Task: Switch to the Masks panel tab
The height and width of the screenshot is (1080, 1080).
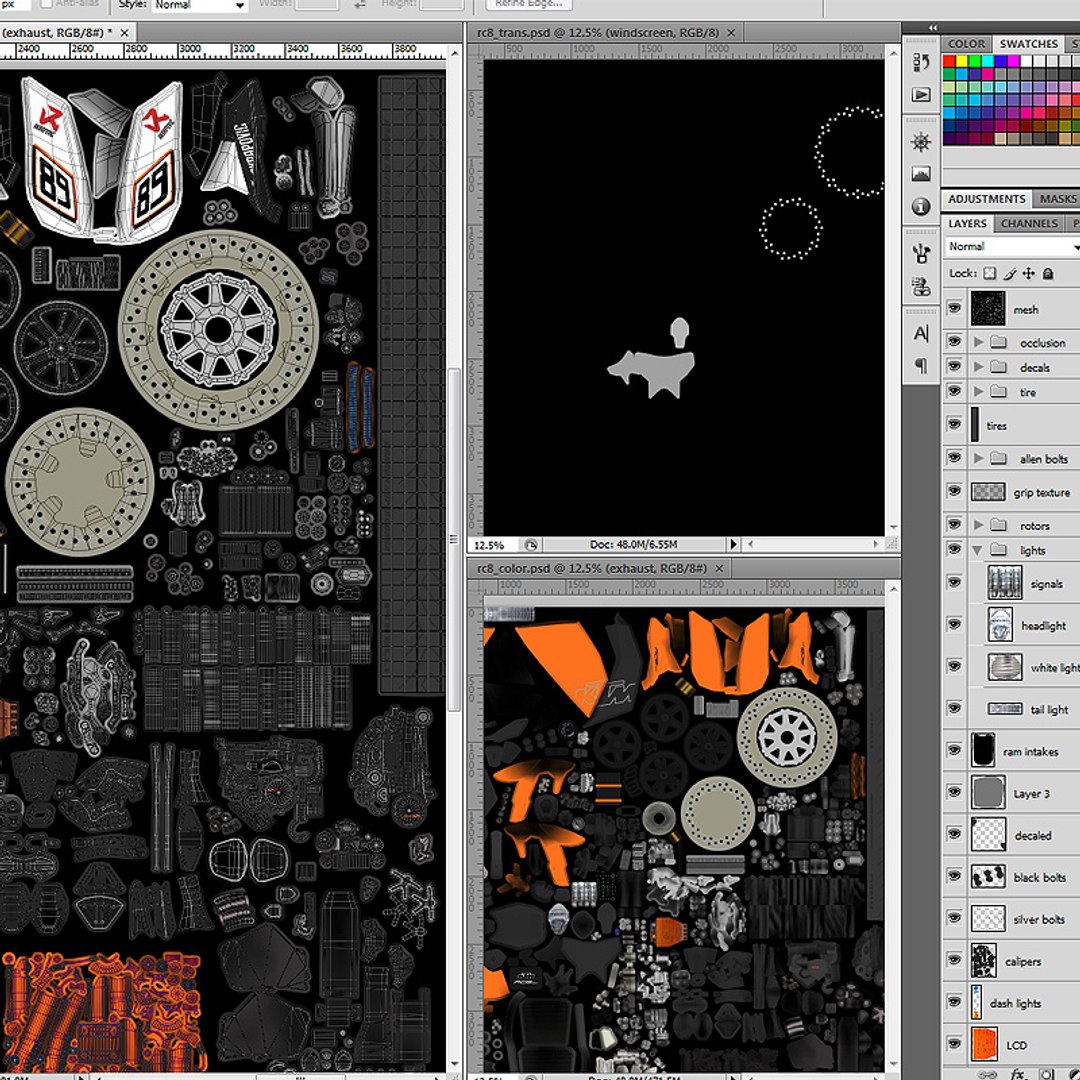Action: (1057, 199)
